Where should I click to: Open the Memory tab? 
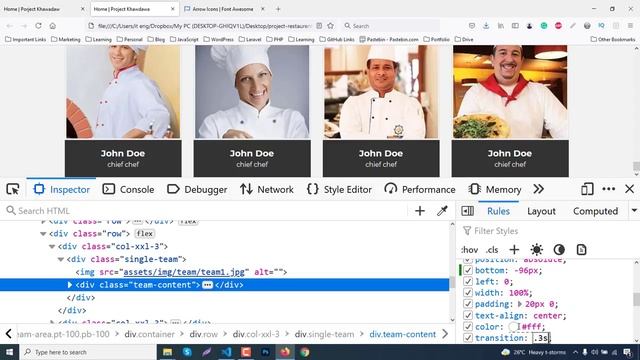[x=495, y=189]
